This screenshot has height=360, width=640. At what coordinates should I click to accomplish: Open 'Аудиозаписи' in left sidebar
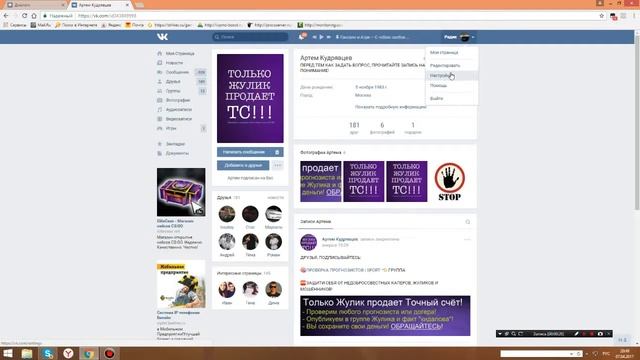tap(178, 109)
